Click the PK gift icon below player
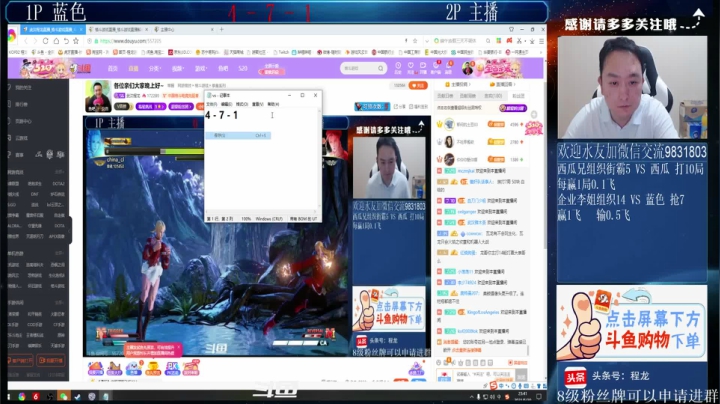Screen dimensions: 720x404 tap(172, 368)
